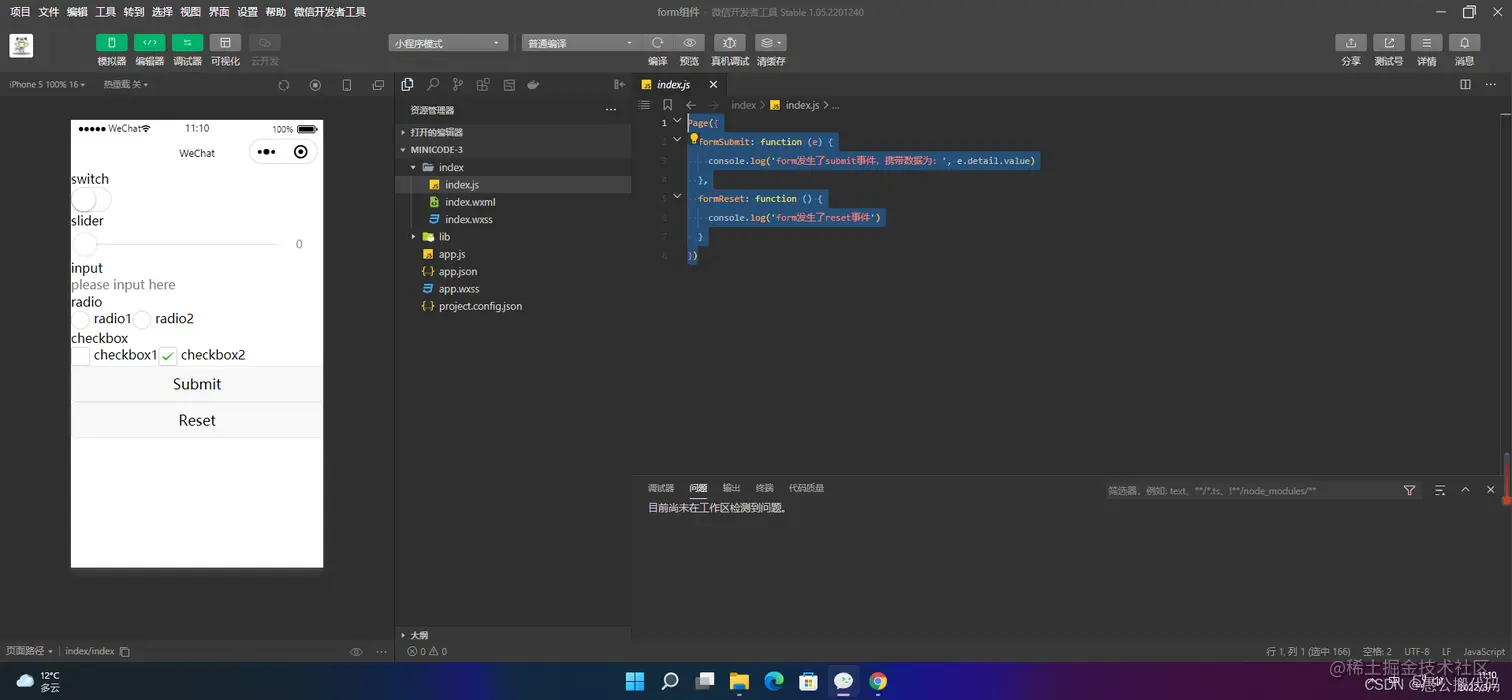Refresh the simulator with the reload icon
Image resolution: width=1512 pixels, height=700 pixels.
click(x=284, y=85)
